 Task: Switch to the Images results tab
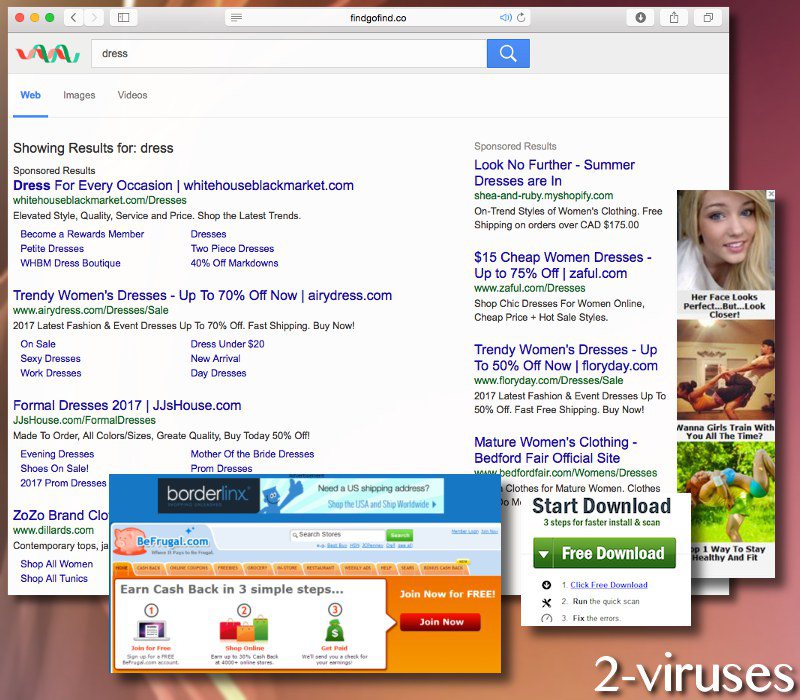[x=79, y=95]
